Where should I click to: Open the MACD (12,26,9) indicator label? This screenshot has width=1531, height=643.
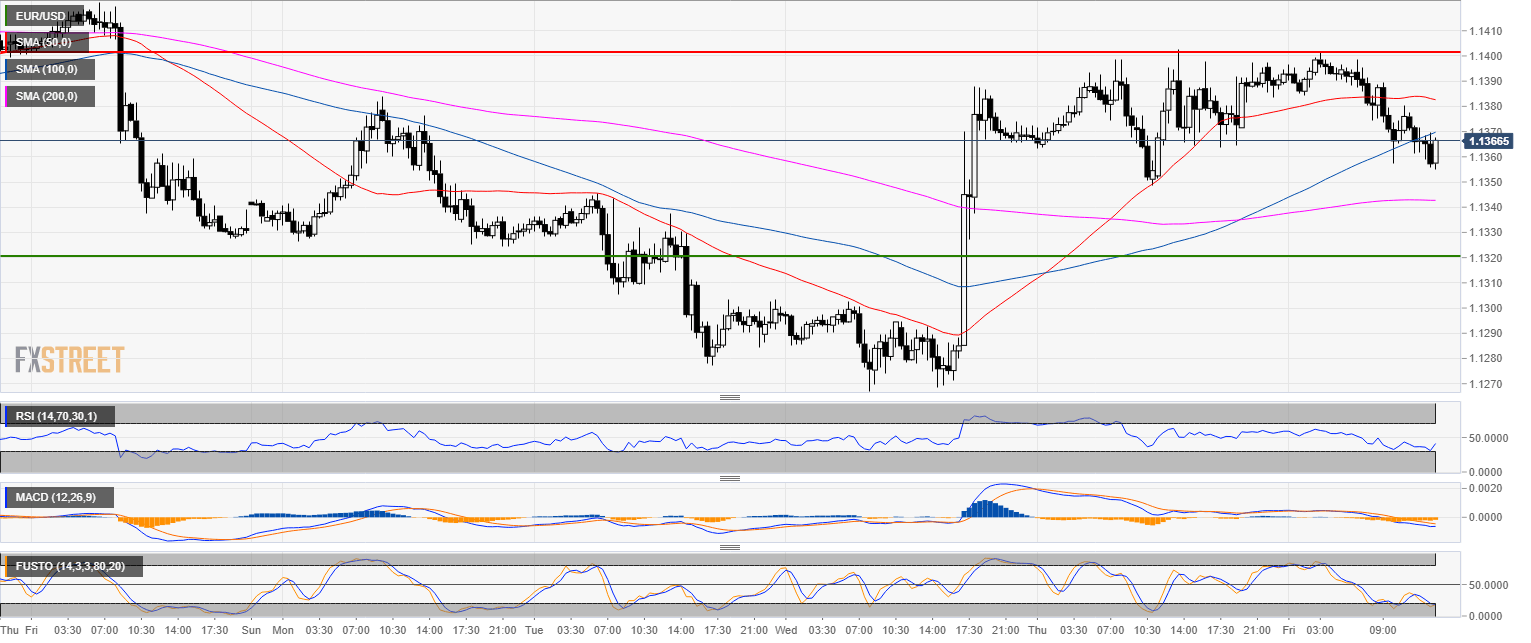click(62, 497)
